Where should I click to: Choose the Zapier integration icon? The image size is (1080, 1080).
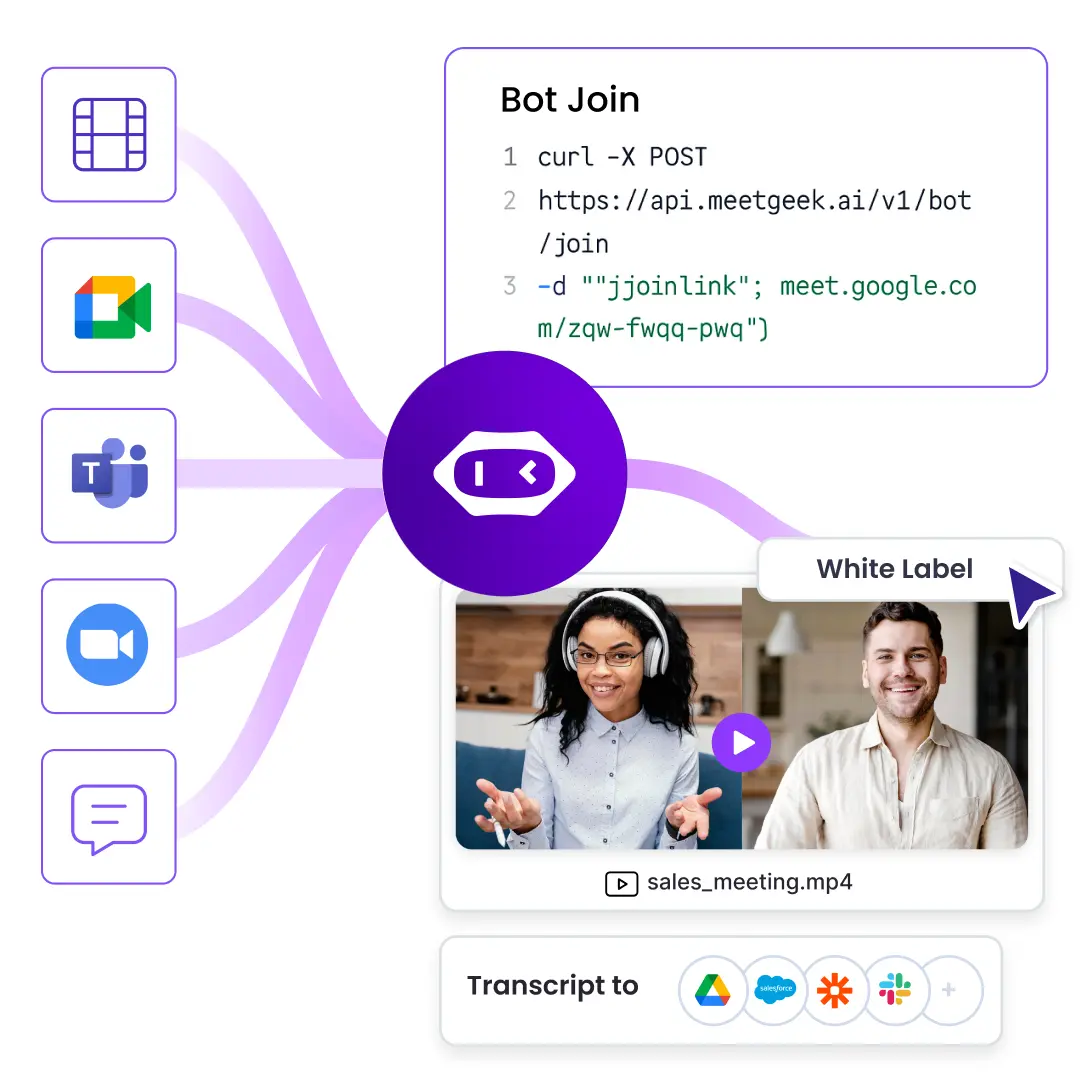834,990
